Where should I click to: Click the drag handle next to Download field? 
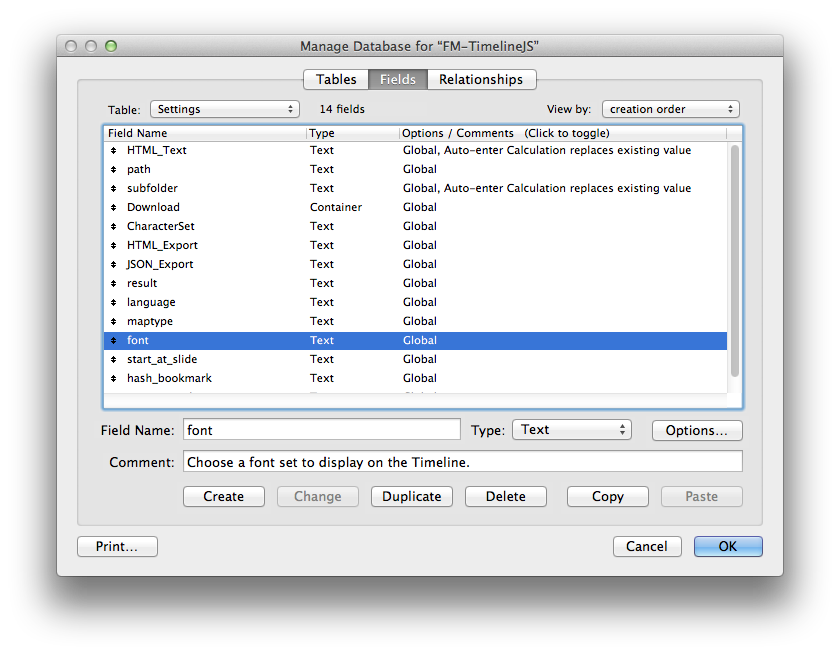(114, 208)
